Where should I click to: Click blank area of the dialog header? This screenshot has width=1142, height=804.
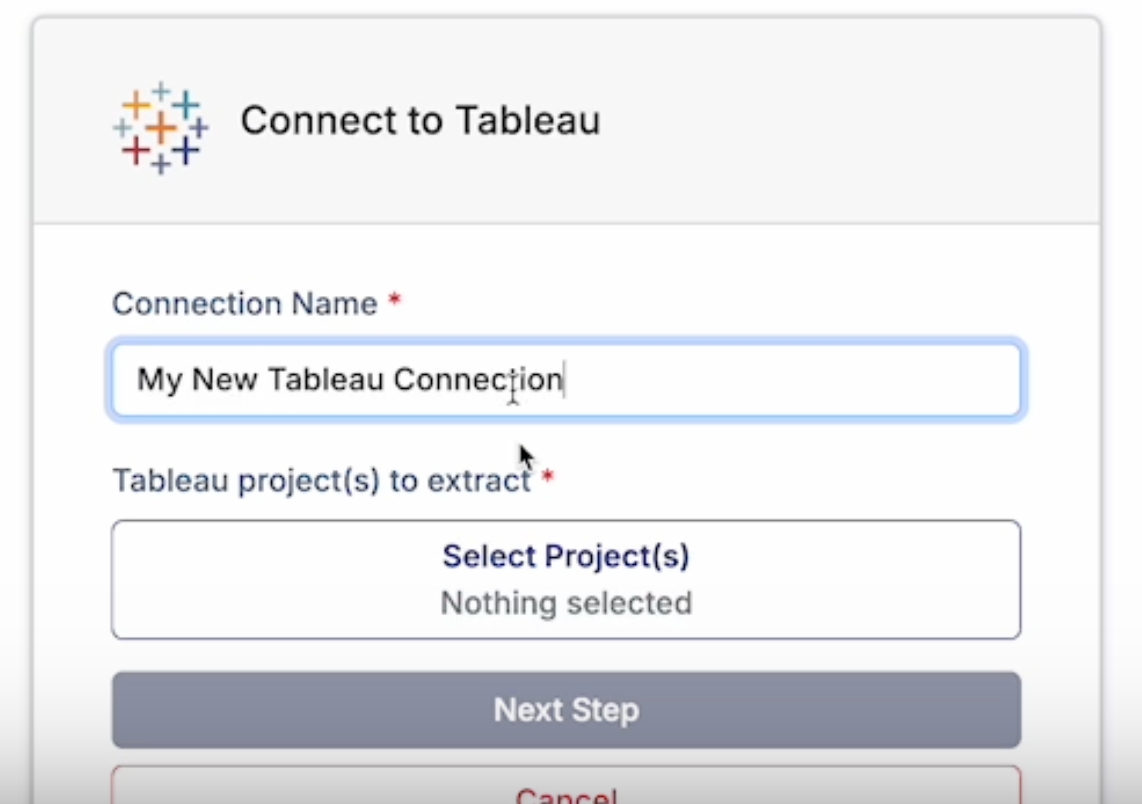pos(850,121)
